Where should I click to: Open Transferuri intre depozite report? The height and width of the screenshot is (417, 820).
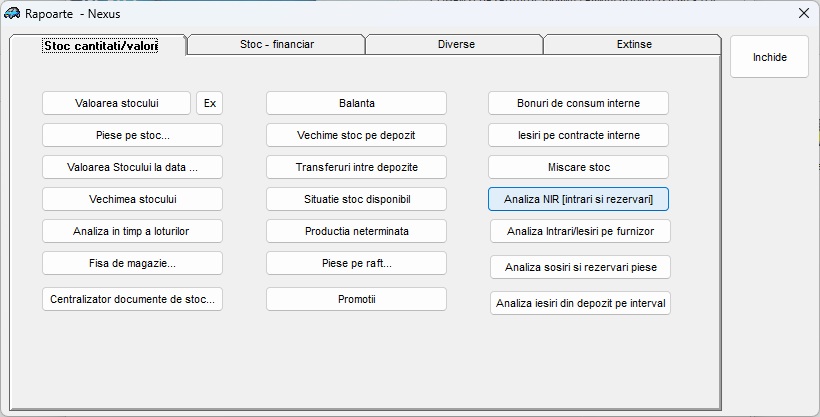pos(356,167)
